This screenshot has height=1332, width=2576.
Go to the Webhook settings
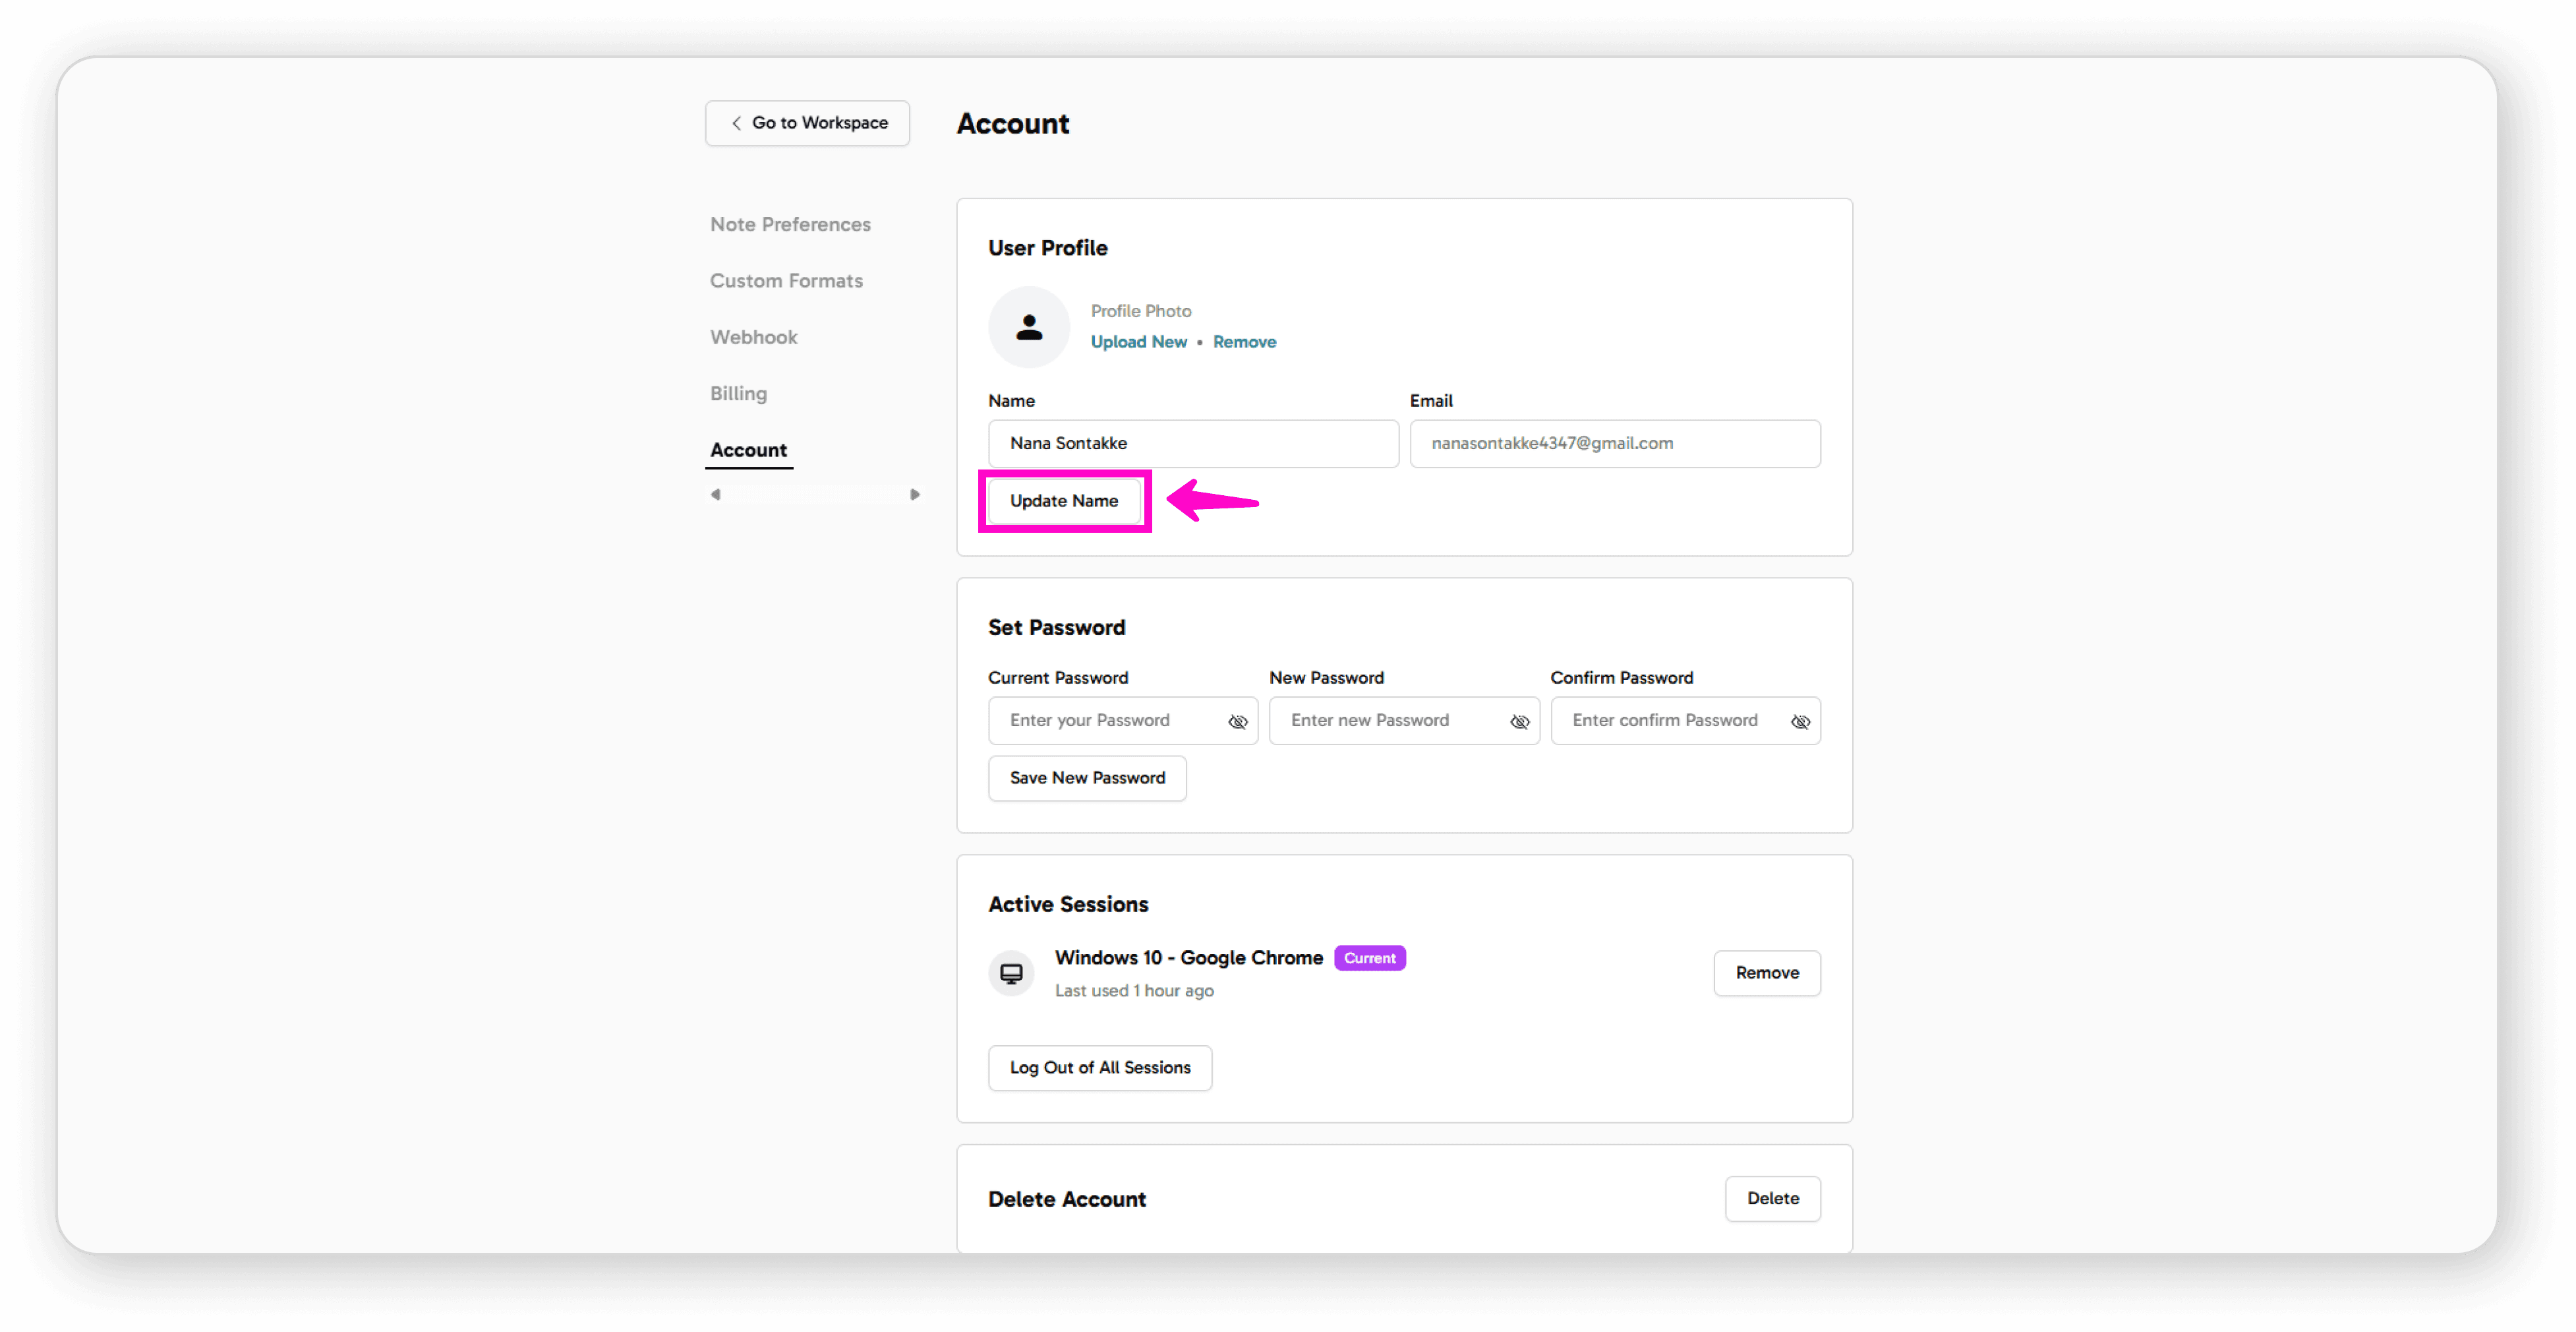[753, 337]
